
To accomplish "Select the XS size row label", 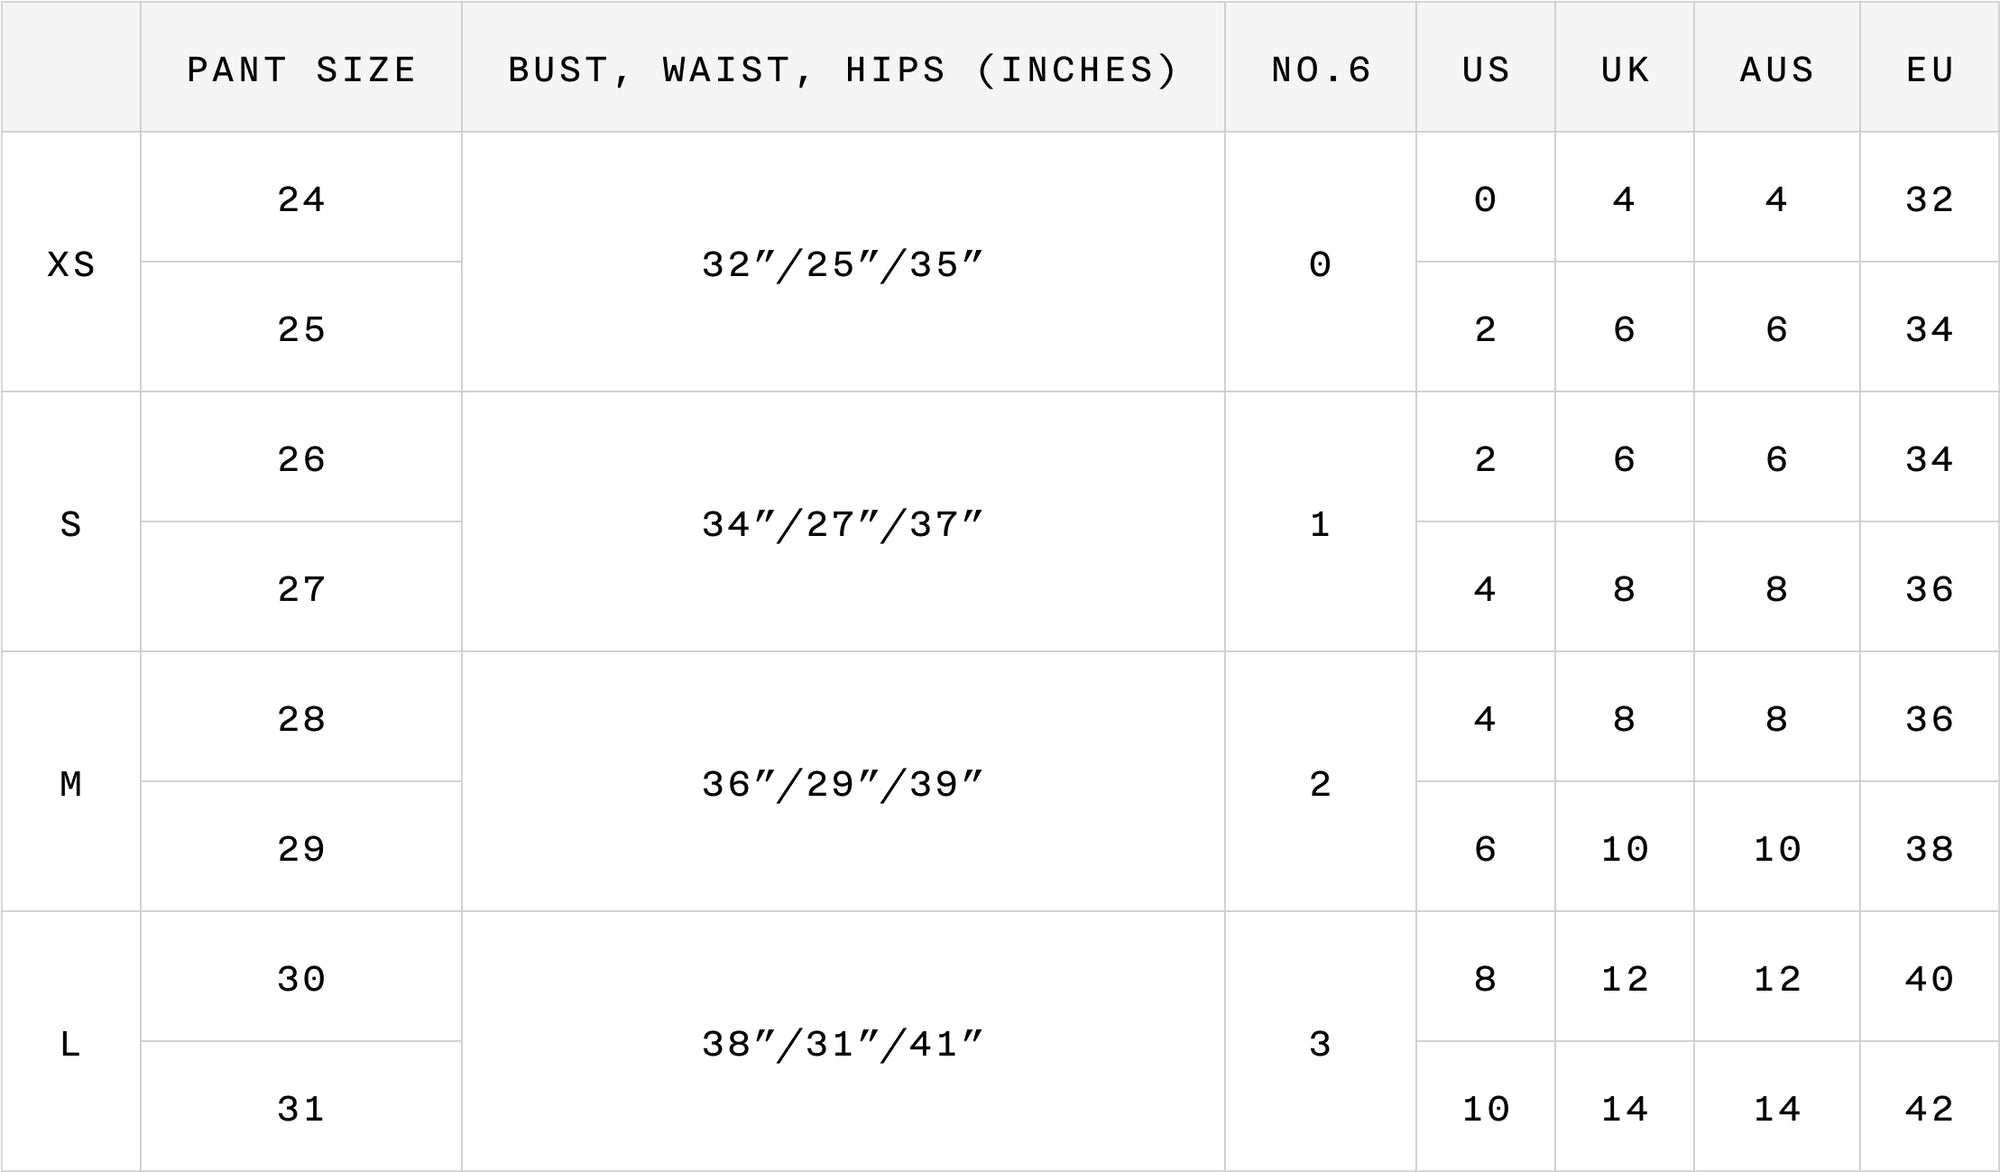I will point(71,264).
